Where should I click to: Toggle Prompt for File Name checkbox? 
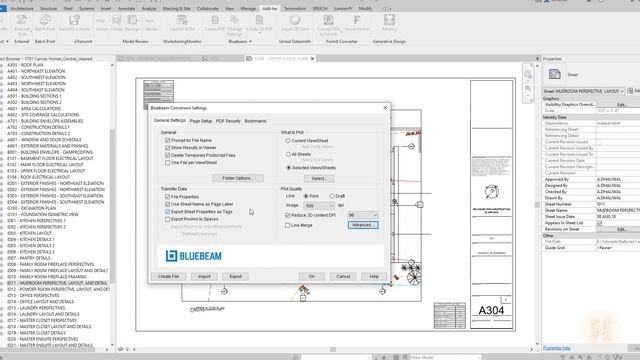click(167, 140)
